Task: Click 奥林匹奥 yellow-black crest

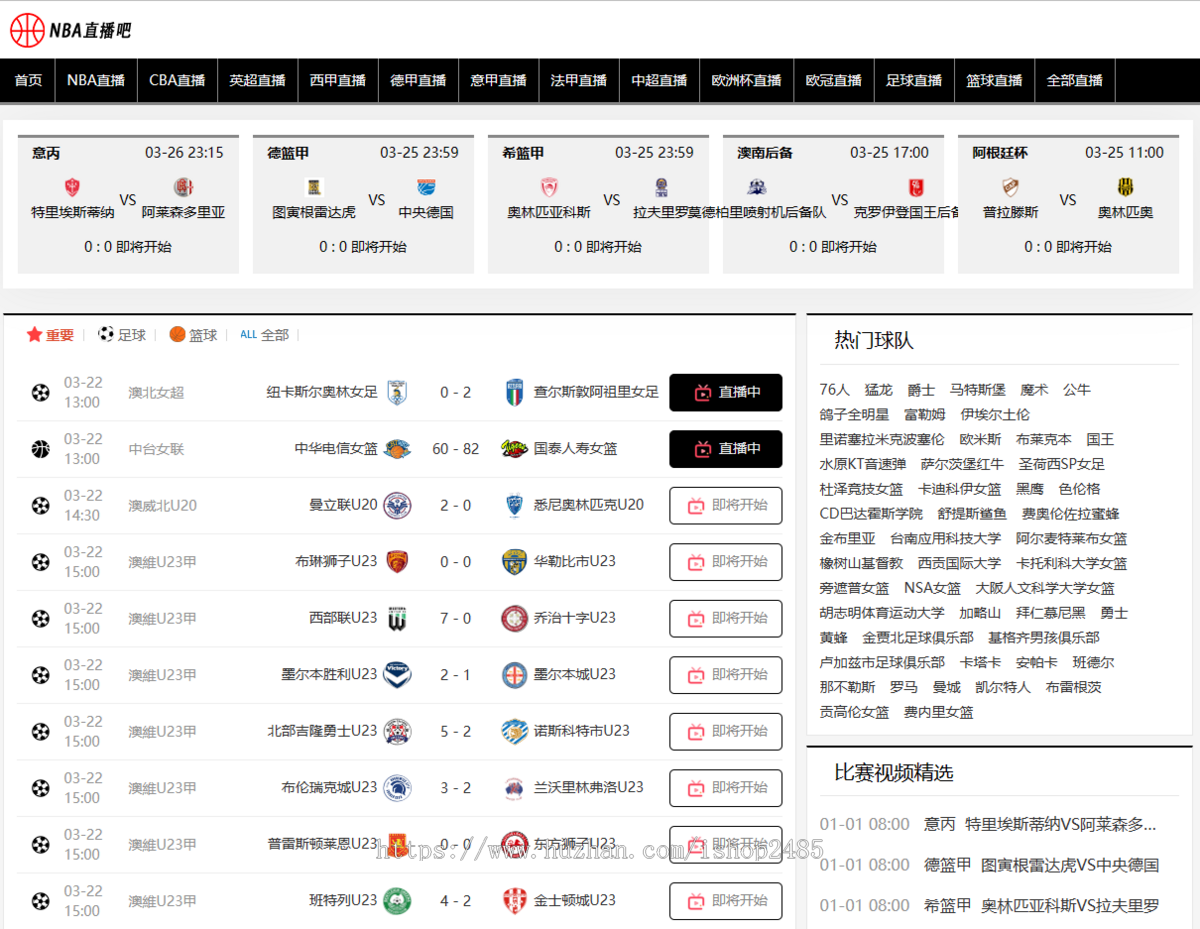Action: point(1125,187)
